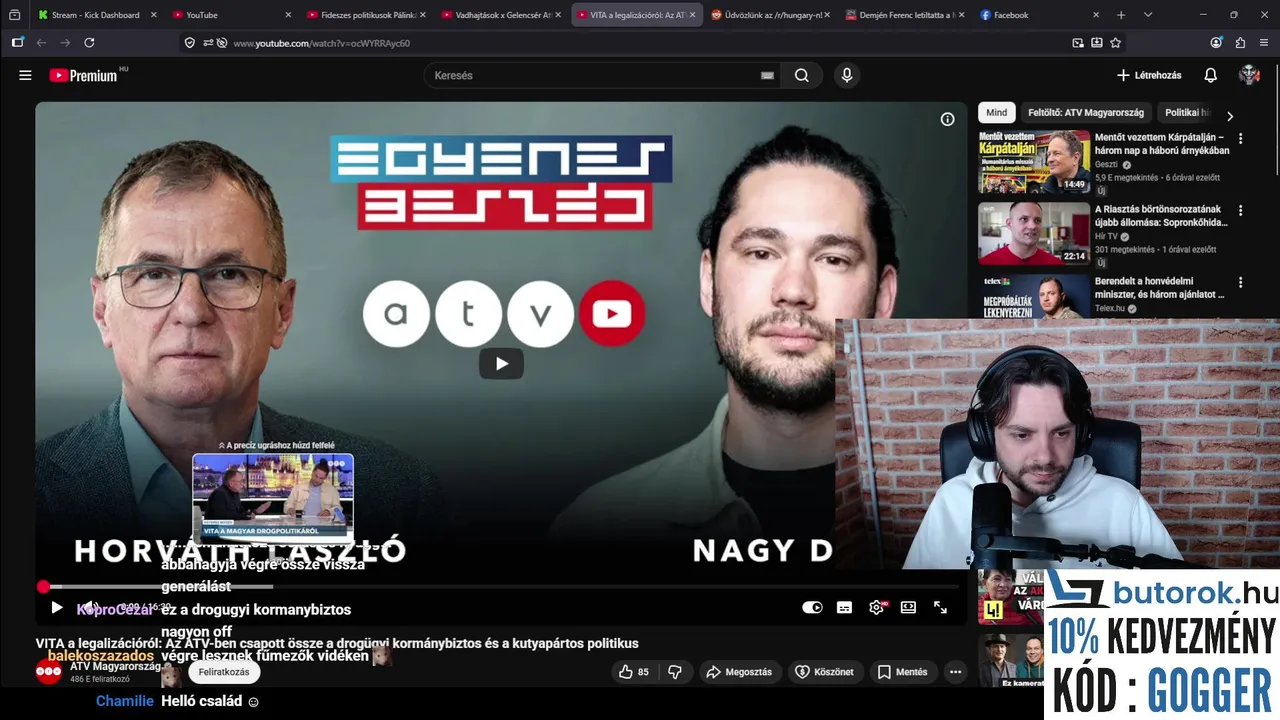Open browser account profile icon
Viewport: 1280px width, 720px height.
(x=1216, y=43)
